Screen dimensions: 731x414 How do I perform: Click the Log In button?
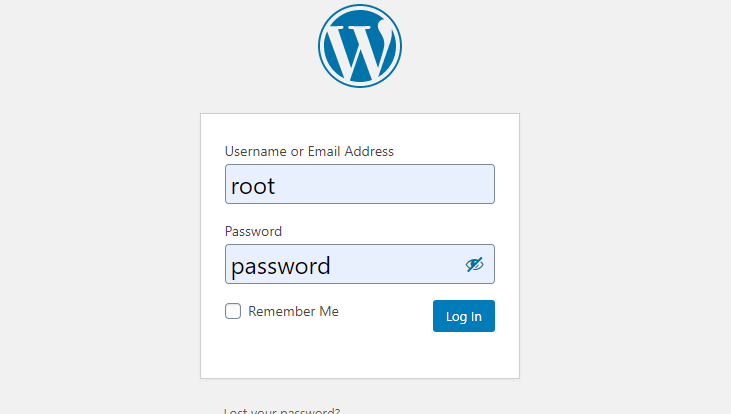coord(464,316)
